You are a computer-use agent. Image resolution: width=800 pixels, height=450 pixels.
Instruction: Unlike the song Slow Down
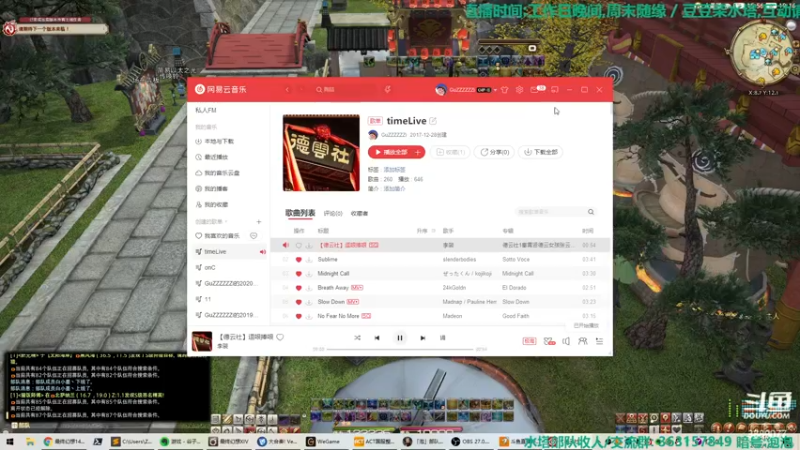pyautogui.click(x=299, y=302)
